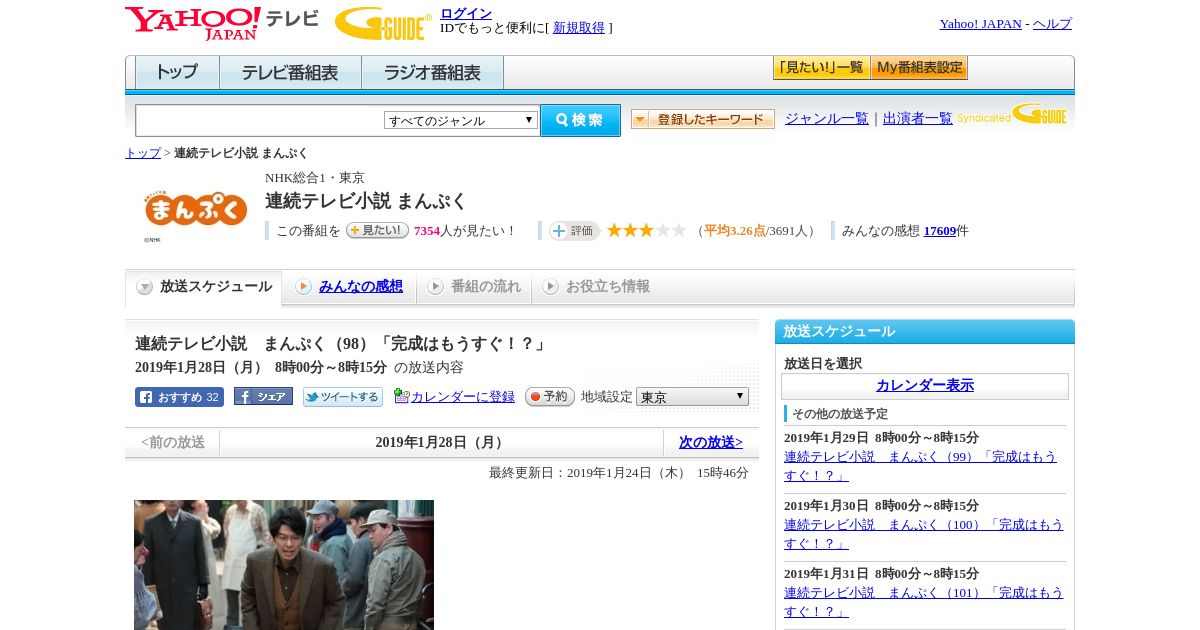Click the <前の放送 navigation
Screen dimensions: 1200x630
(173, 442)
